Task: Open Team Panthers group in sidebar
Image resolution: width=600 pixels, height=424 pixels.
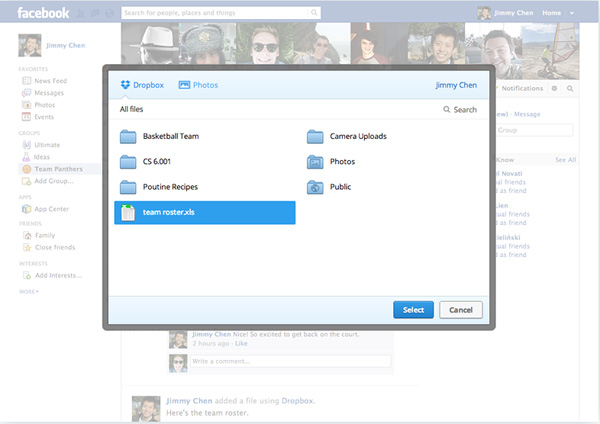Action: click(x=59, y=169)
